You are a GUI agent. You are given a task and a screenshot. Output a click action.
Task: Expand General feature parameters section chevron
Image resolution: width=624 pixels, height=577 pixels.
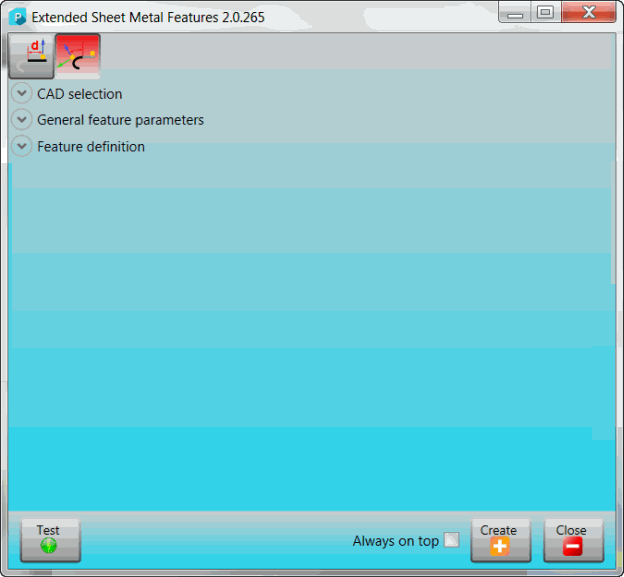(x=22, y=120)
